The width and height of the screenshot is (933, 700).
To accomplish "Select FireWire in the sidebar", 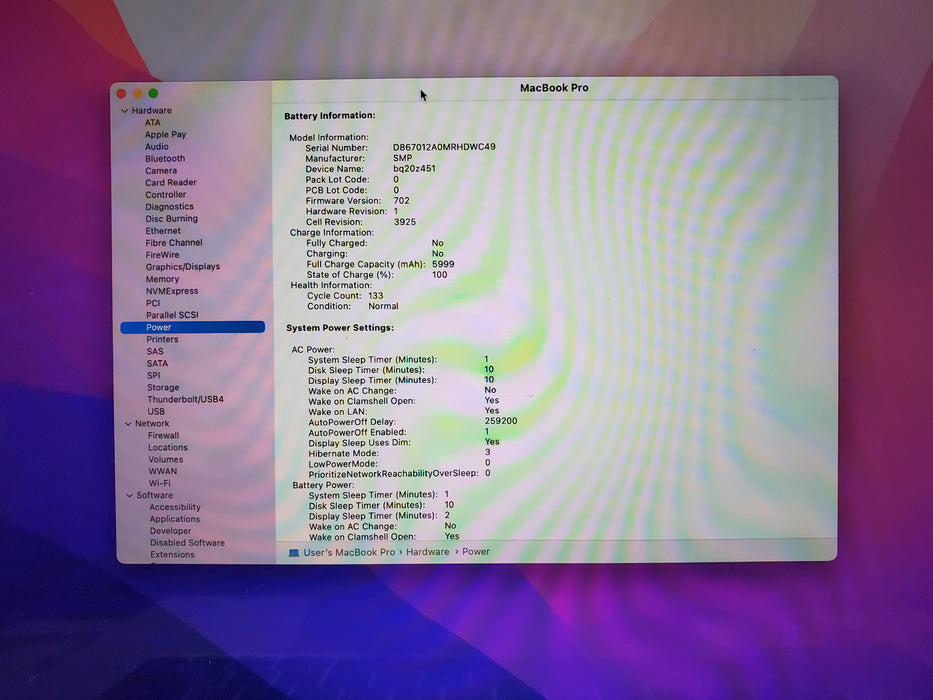I will [x=162, y=255].
